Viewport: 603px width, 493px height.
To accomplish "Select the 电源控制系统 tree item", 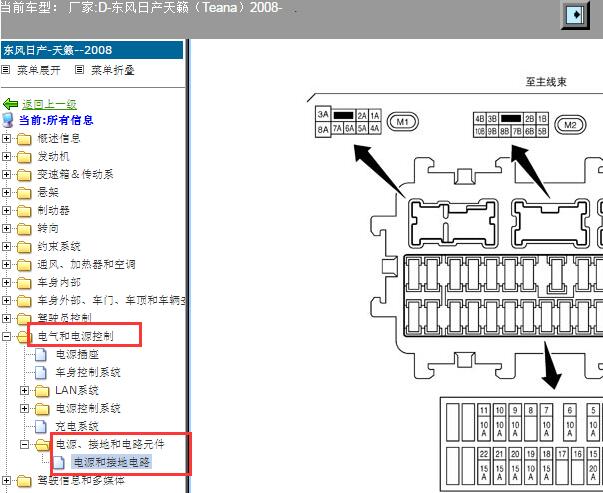I will [88, 408].
